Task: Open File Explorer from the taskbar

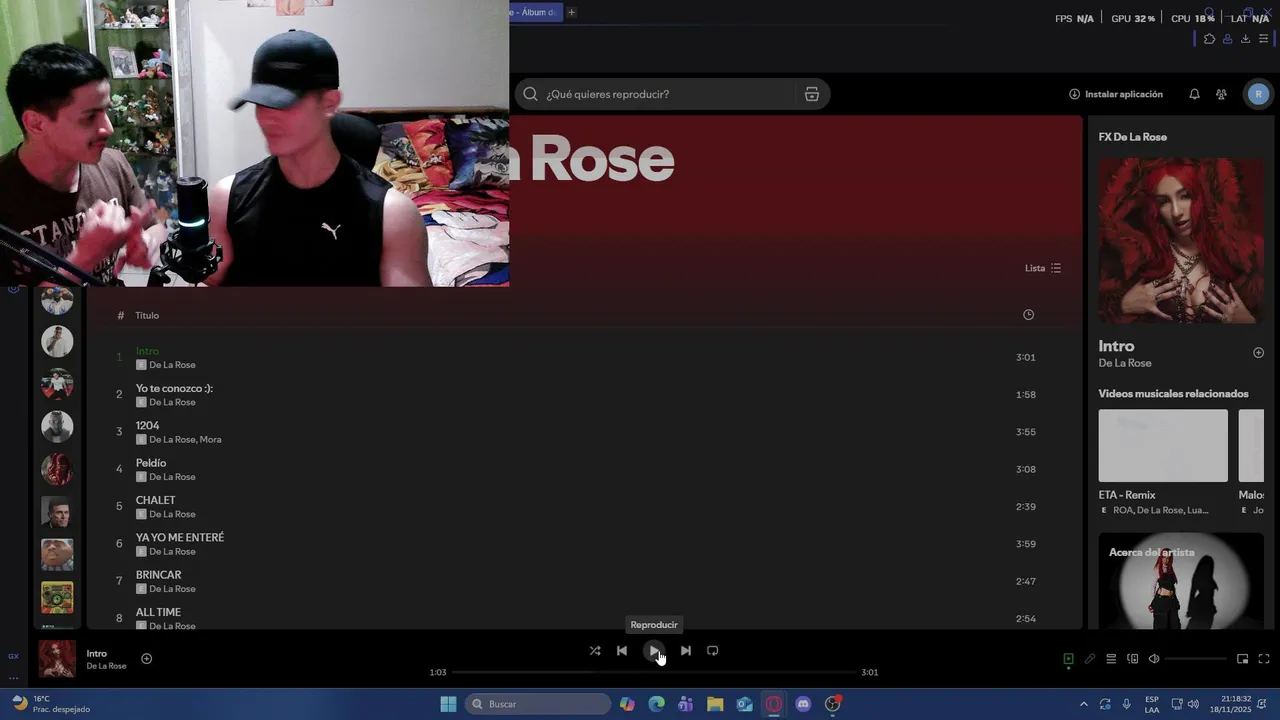Action: click(715, 704)
